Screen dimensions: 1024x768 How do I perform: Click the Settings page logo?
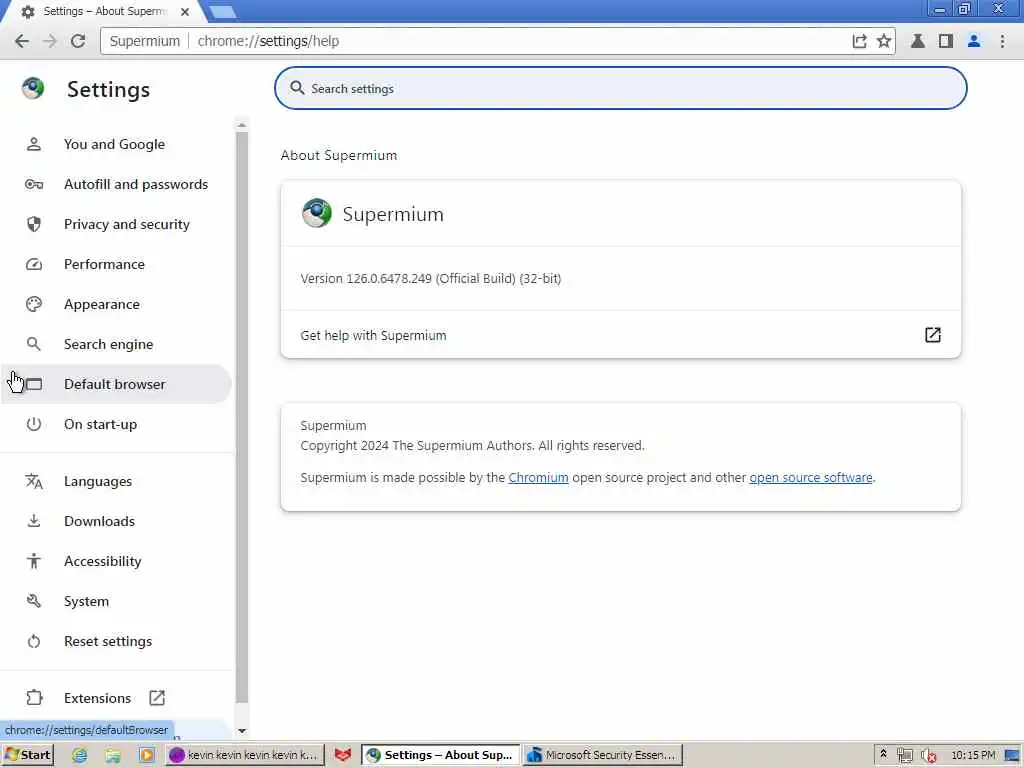(x=33, y=88)
